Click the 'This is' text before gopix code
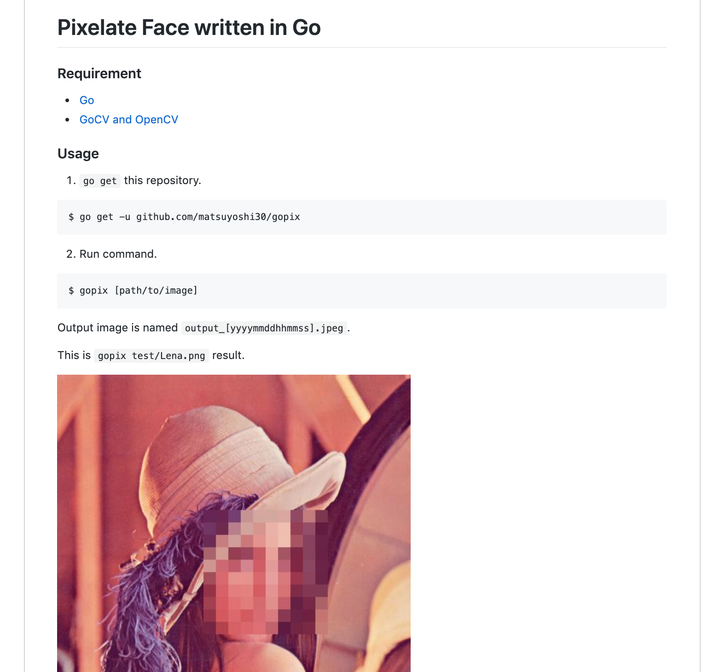The height and width of the screenshot is (672, 720). [x=74, y=356]
